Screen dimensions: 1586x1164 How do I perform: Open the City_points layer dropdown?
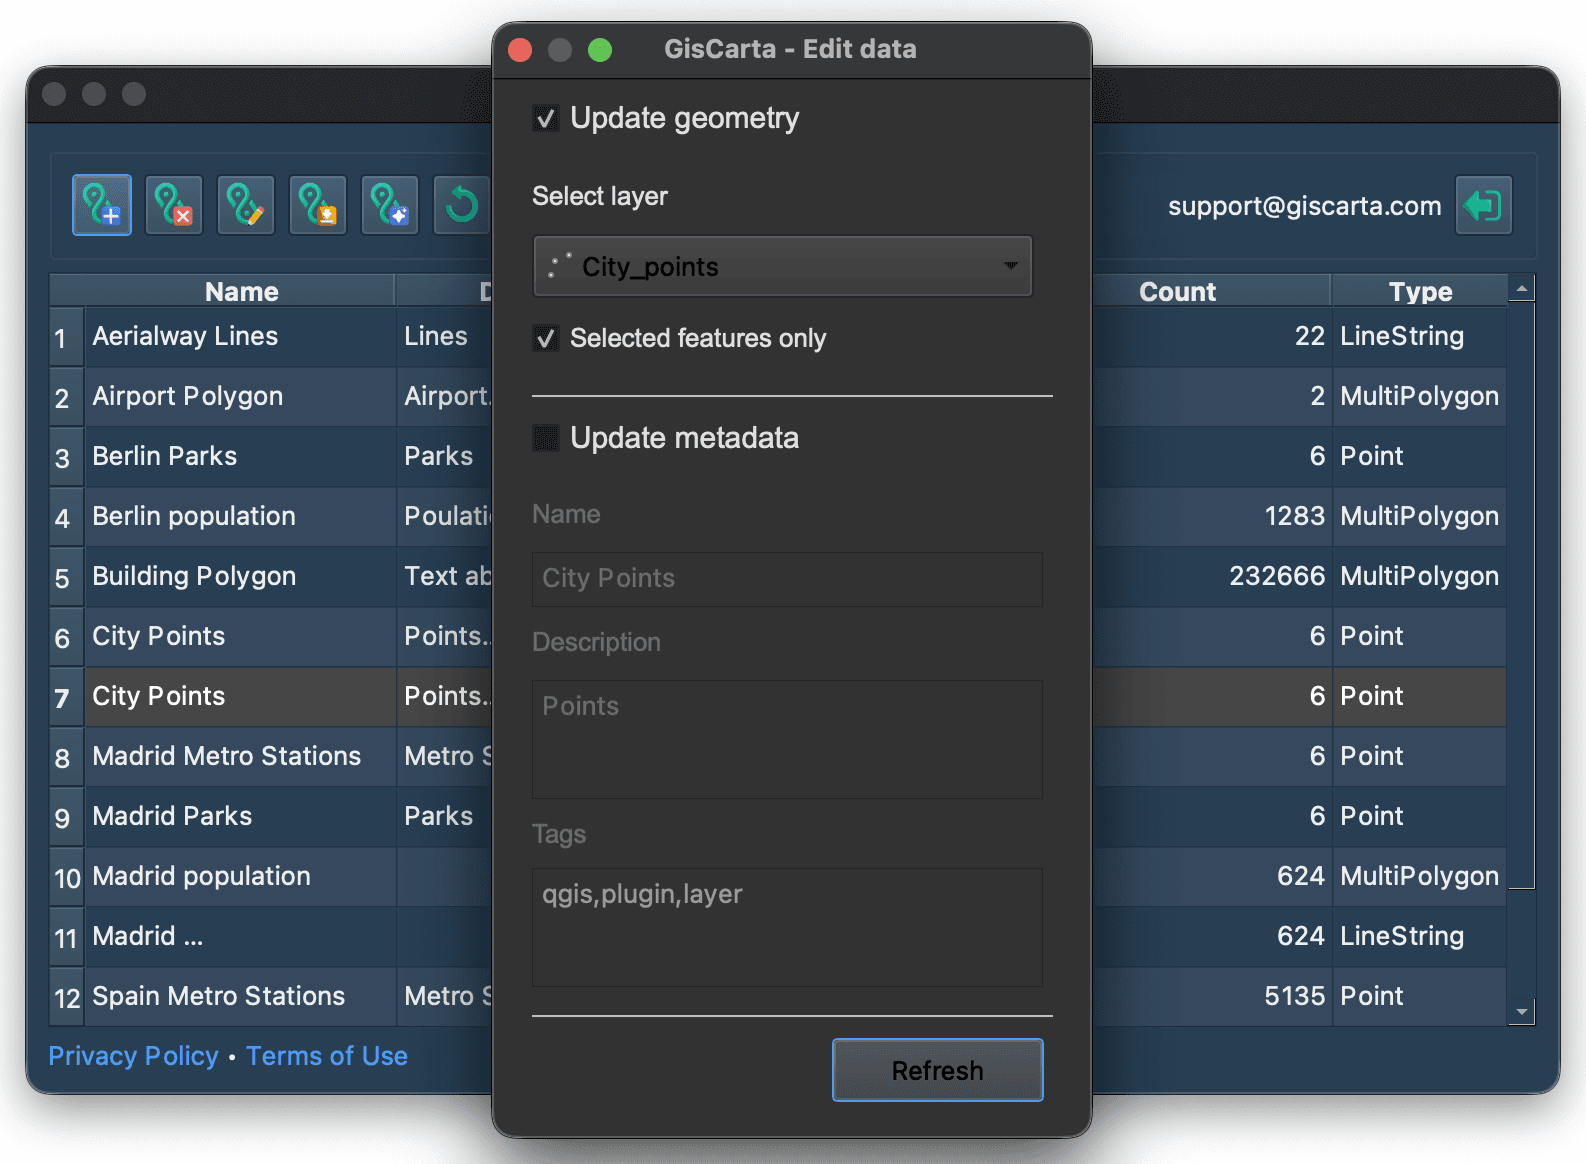pyautogui.click(x=783, y=266)
